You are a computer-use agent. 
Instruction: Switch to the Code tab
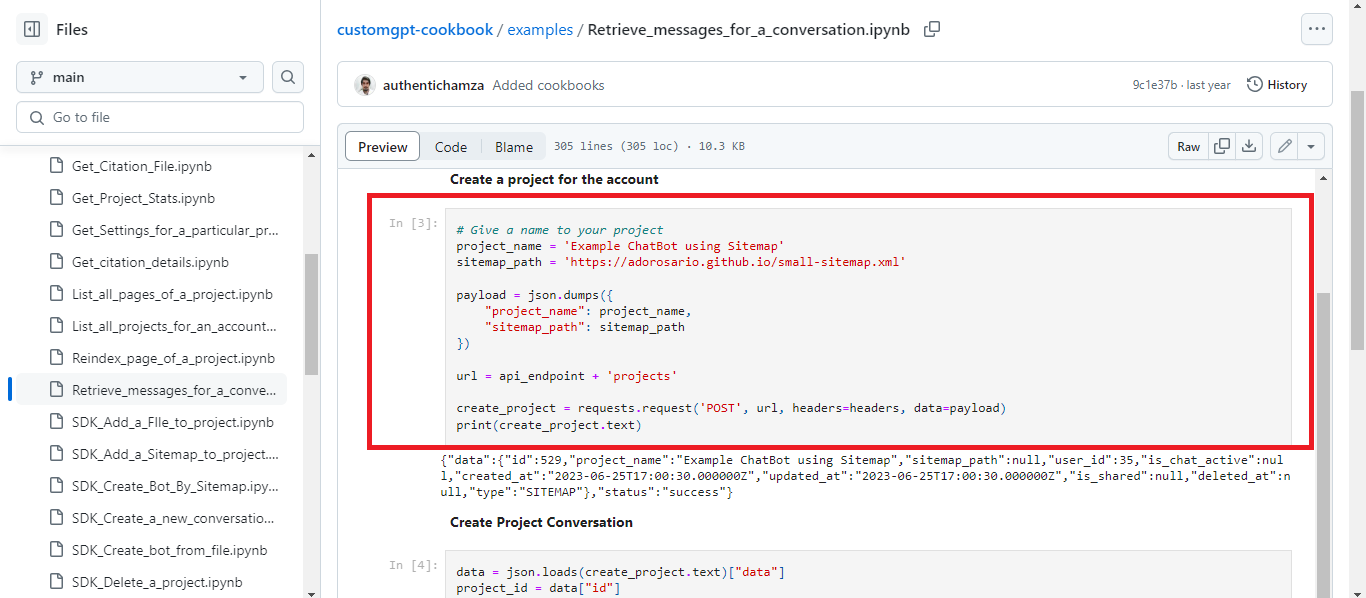click(450, 146)
